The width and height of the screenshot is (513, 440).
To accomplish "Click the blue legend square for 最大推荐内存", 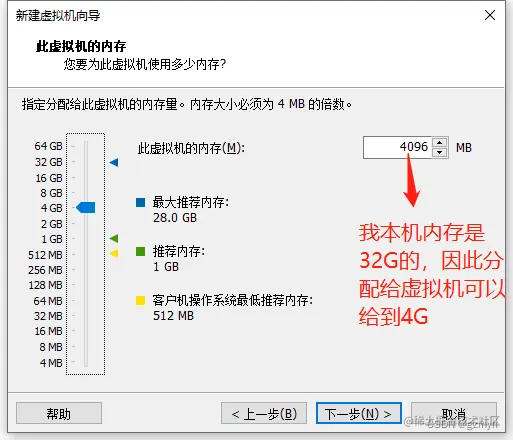I will (x=140, y=202).
